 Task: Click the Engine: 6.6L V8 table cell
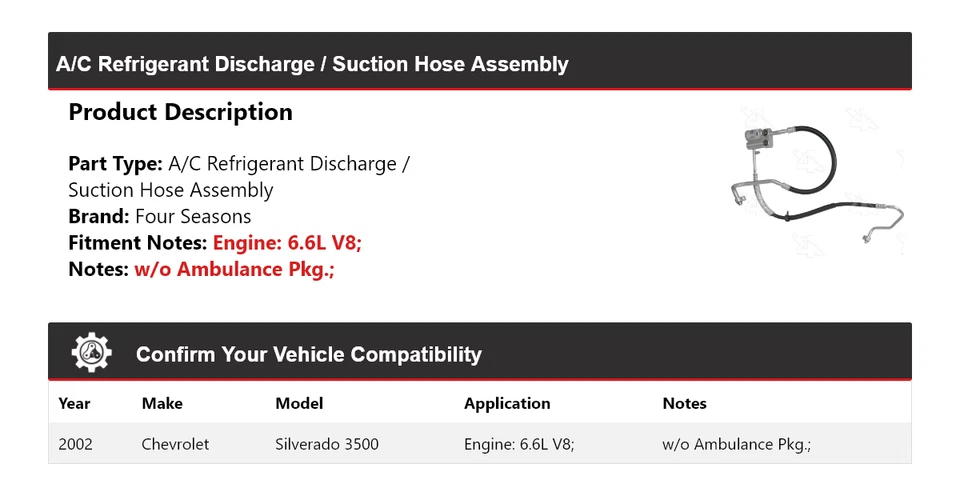click(x=518, y=444)
